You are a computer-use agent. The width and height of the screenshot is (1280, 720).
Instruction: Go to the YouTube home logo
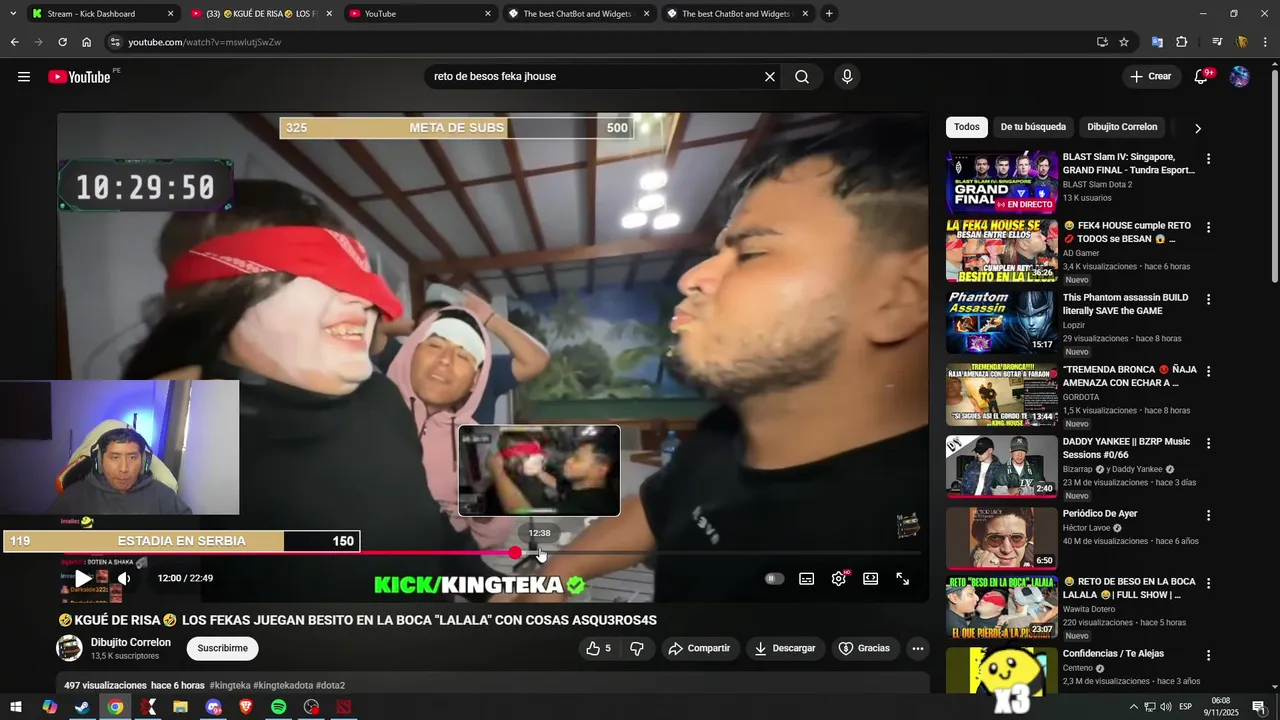79,77
